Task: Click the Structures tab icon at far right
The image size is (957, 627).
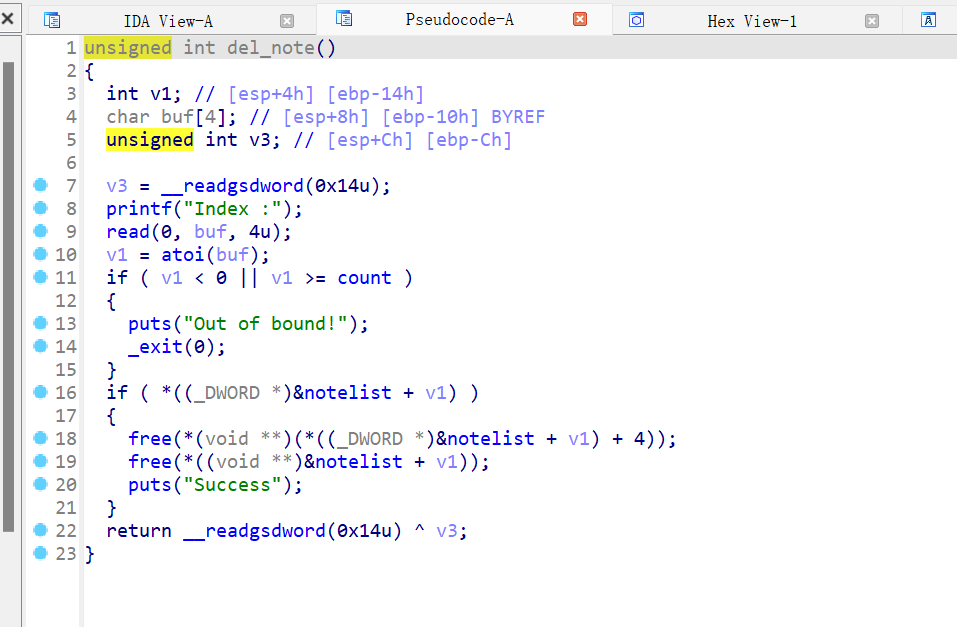Action: click(x=928, y=21)
